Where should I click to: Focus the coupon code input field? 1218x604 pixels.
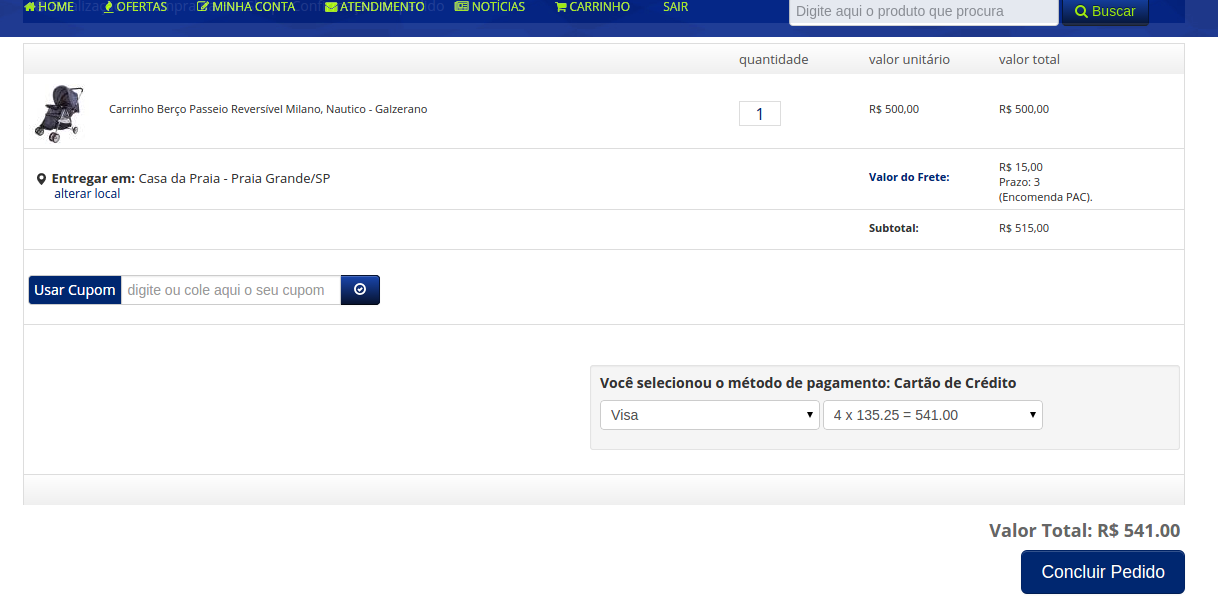(231, 290)
